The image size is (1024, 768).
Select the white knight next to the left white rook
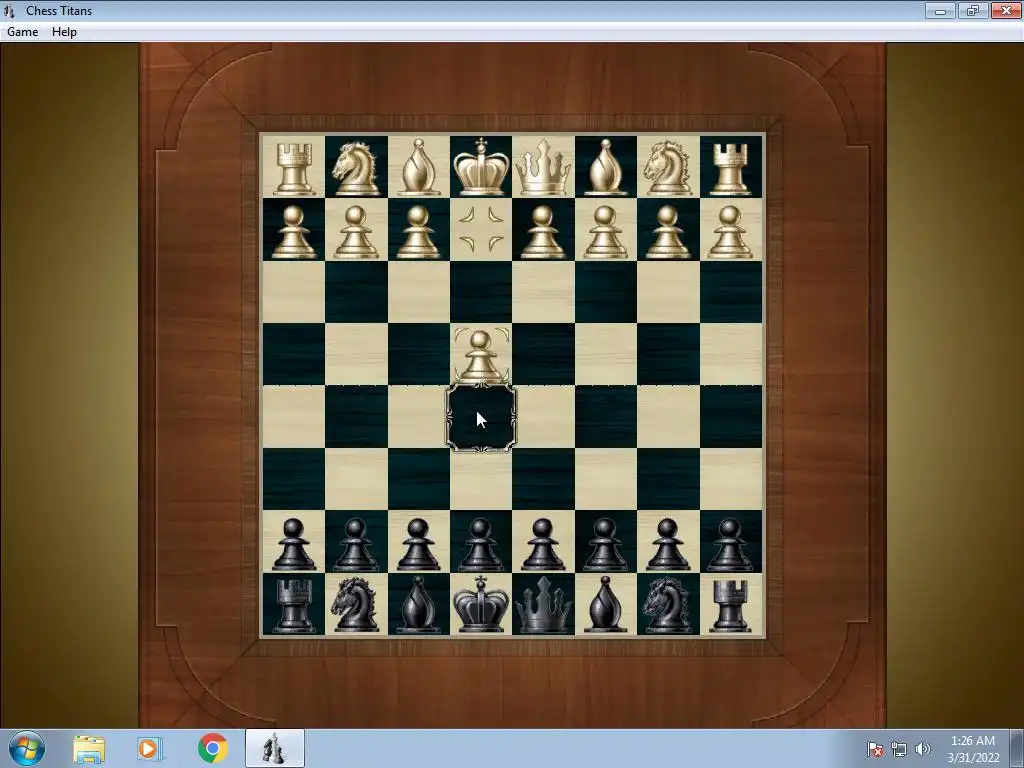tap(355, 168)
